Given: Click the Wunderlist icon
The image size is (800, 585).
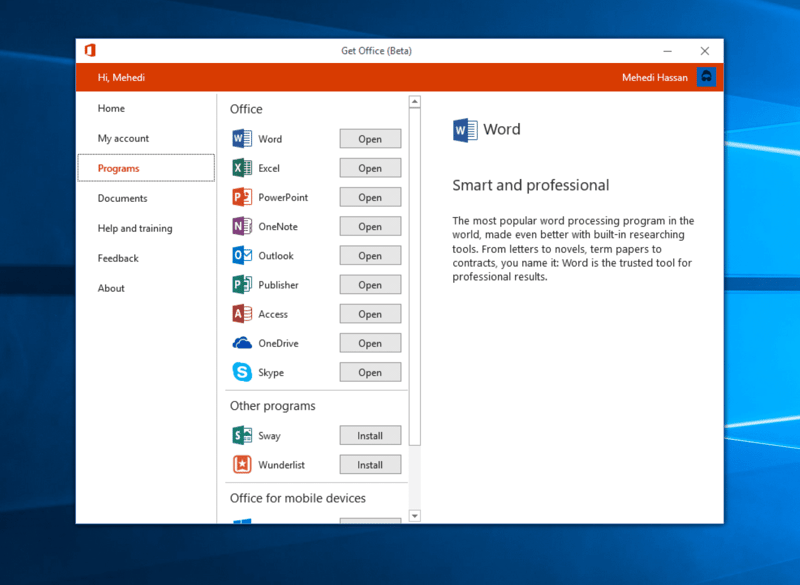Looking at the screenshot, I should 241,464.
